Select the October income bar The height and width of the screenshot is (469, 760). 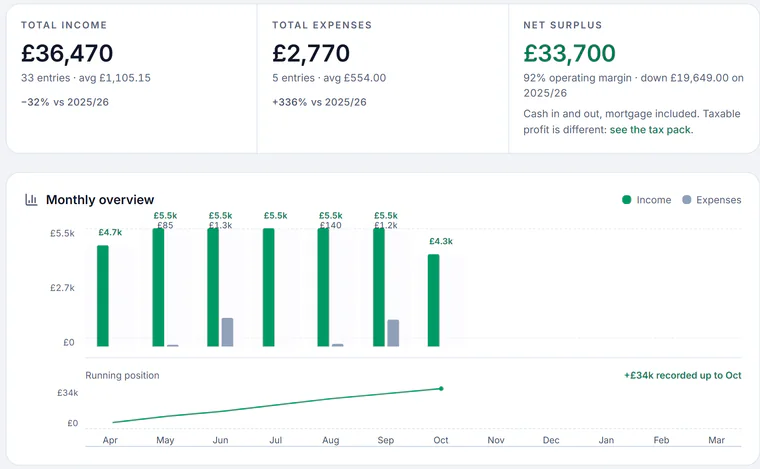tap(433, 300)
